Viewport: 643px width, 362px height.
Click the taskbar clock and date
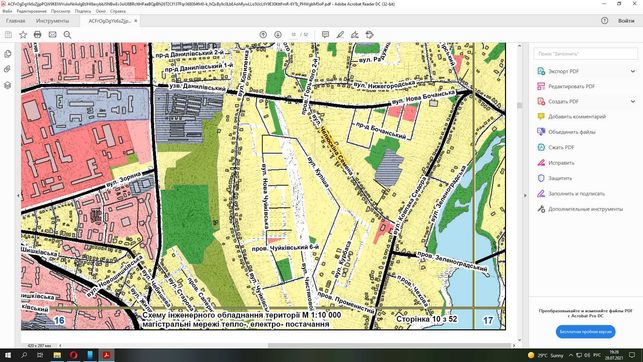(614, 355)
